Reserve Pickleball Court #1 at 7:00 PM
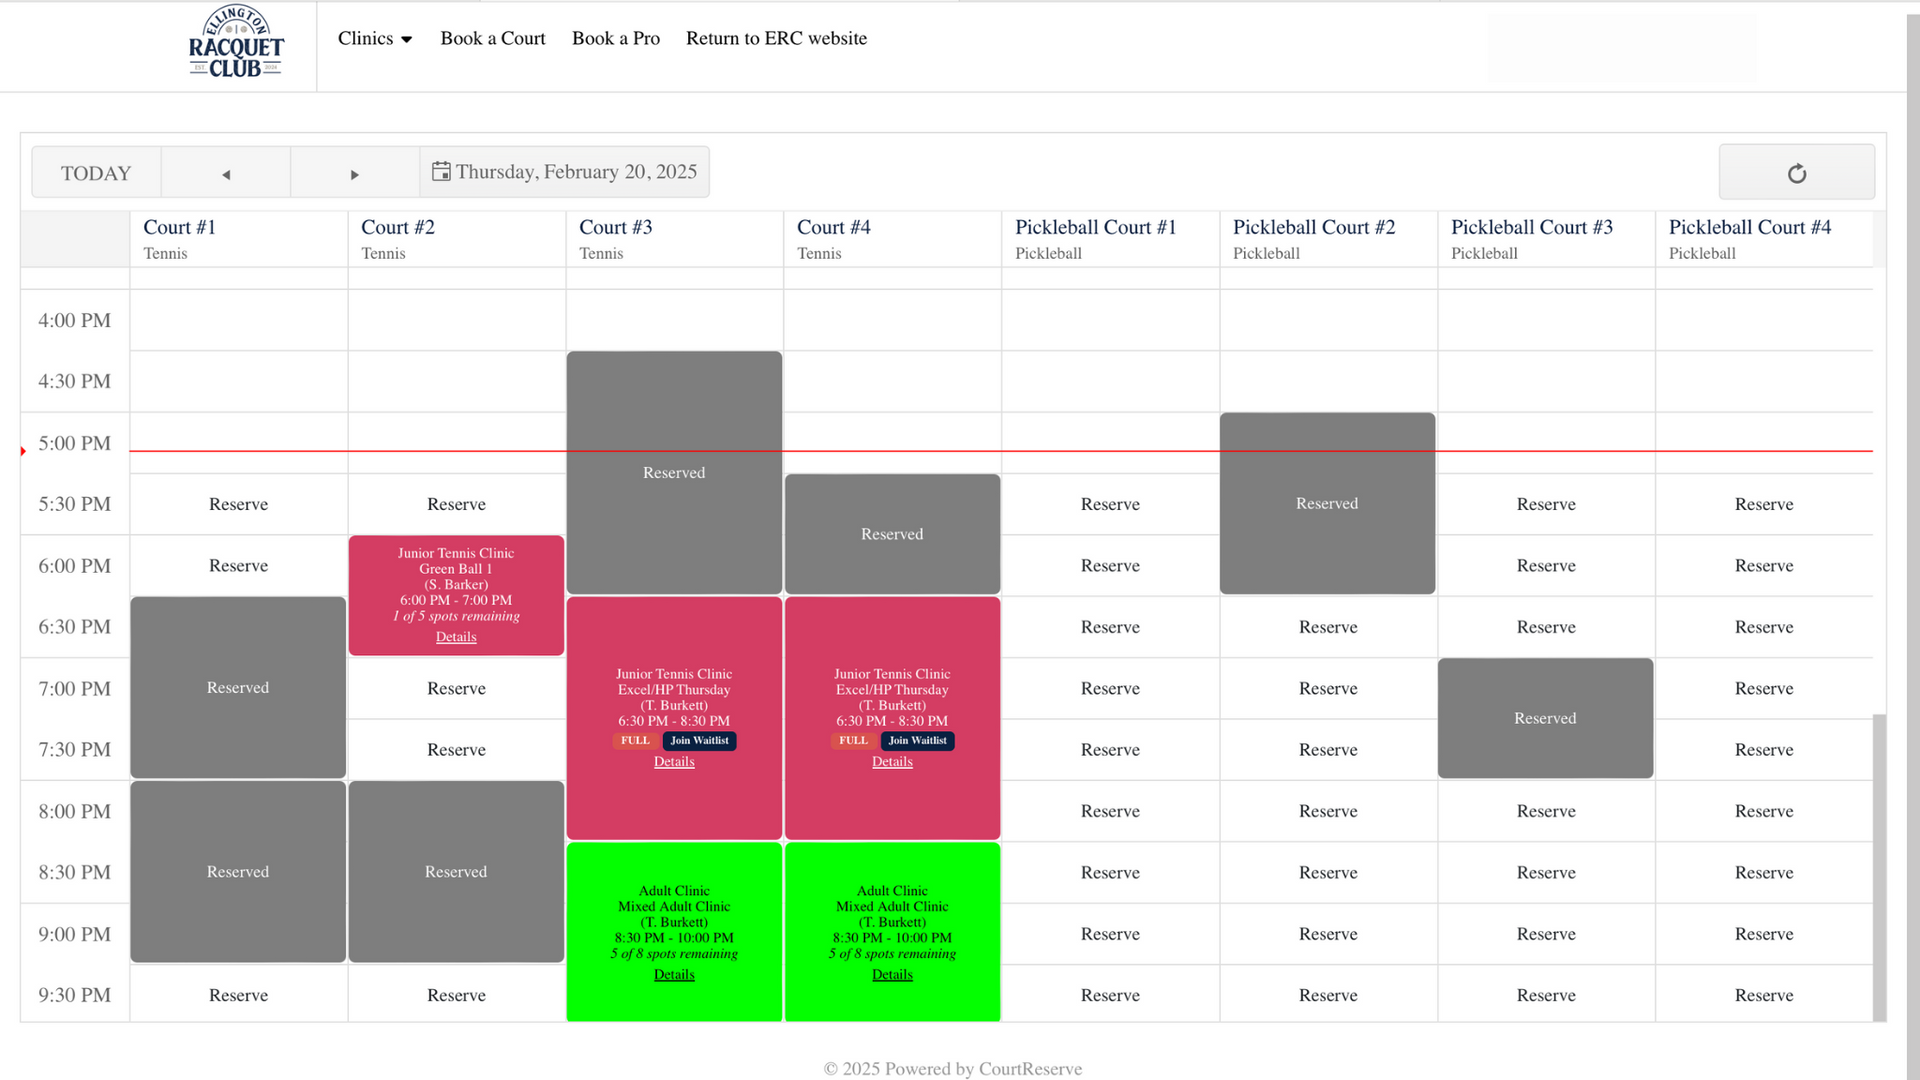The width and height of the screenshot is (1920, 1080). [1110, 688]
